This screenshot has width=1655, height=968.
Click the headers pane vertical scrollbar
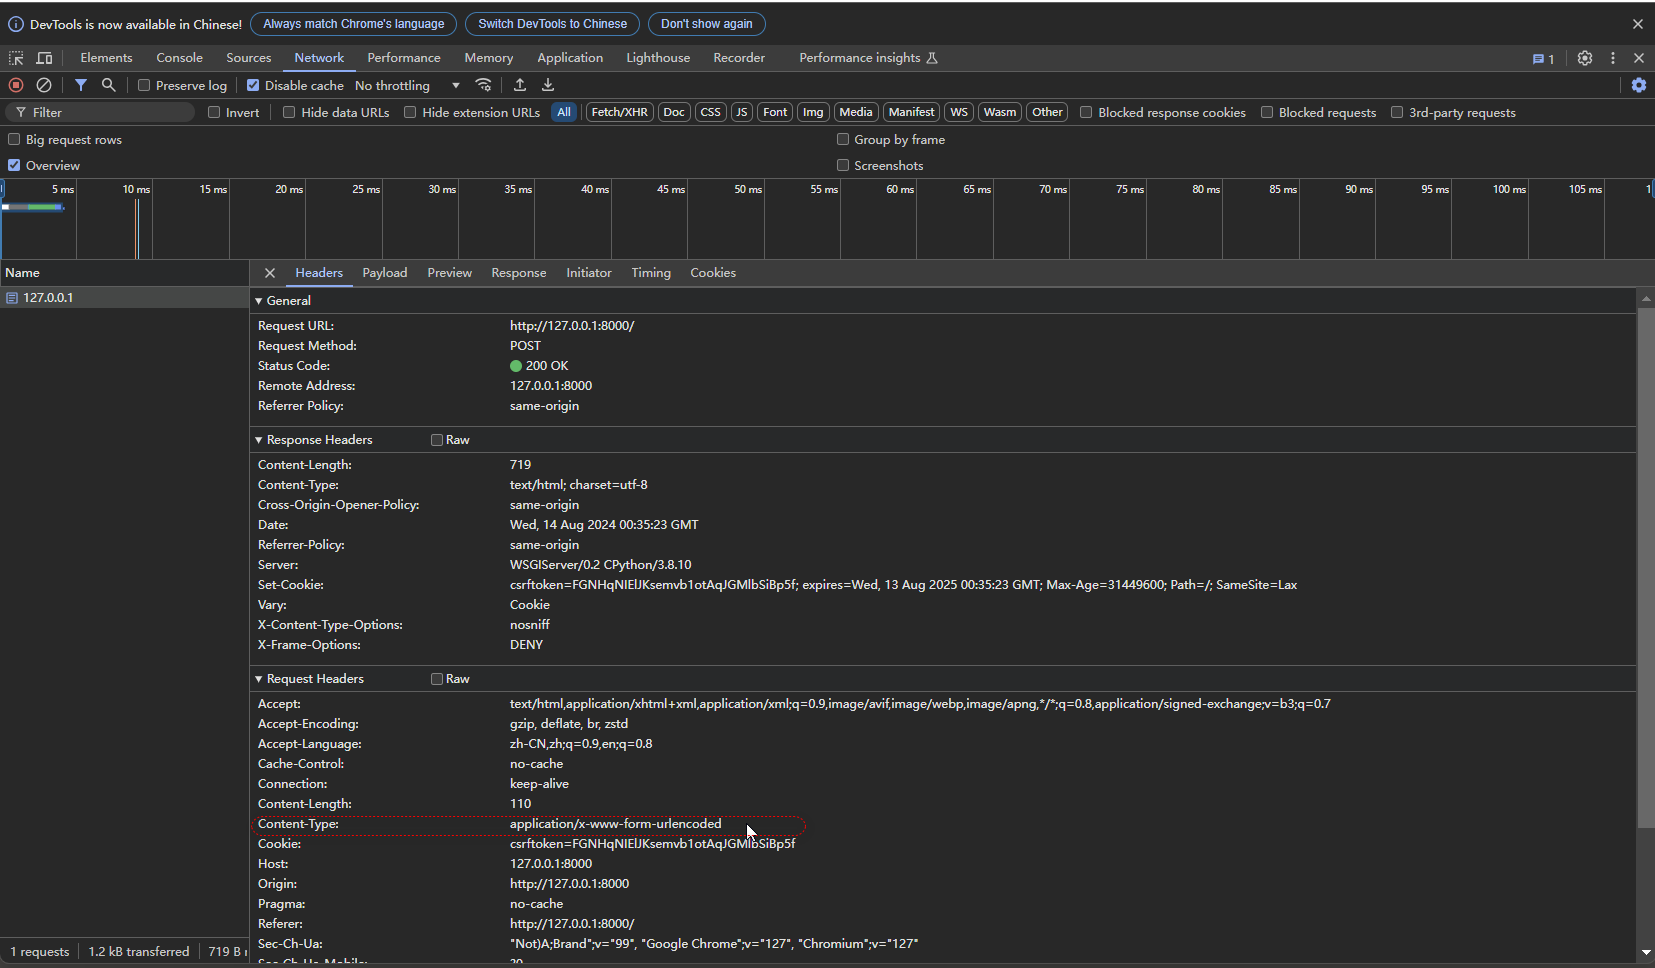[1645, 568]
